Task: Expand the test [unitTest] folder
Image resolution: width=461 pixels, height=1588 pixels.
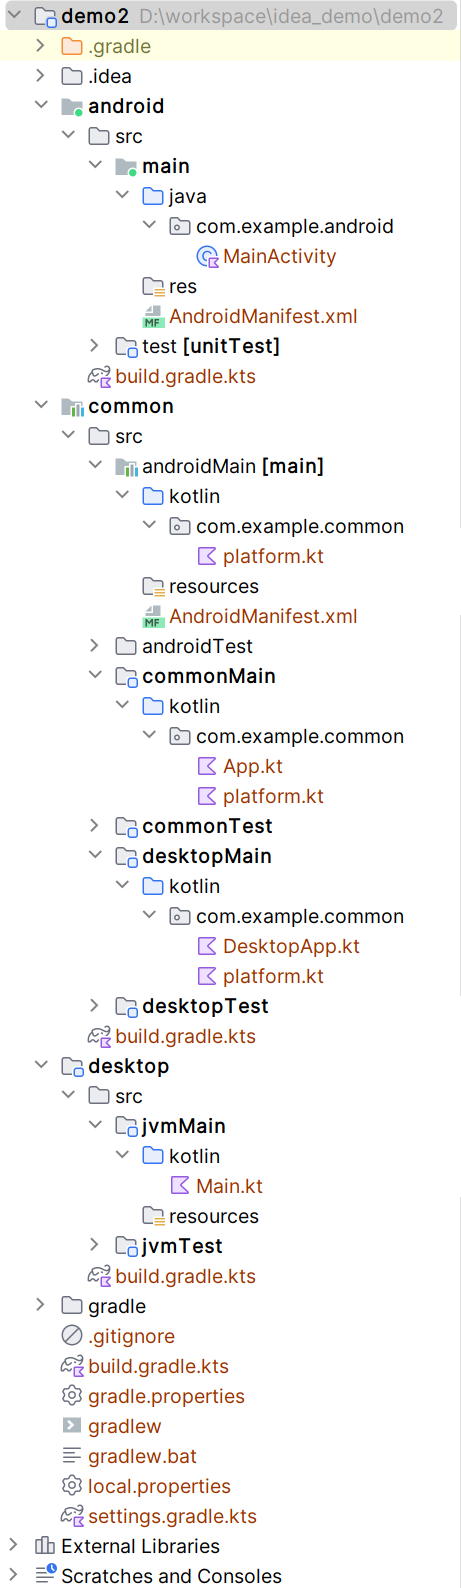Action: tap(94, 346)
